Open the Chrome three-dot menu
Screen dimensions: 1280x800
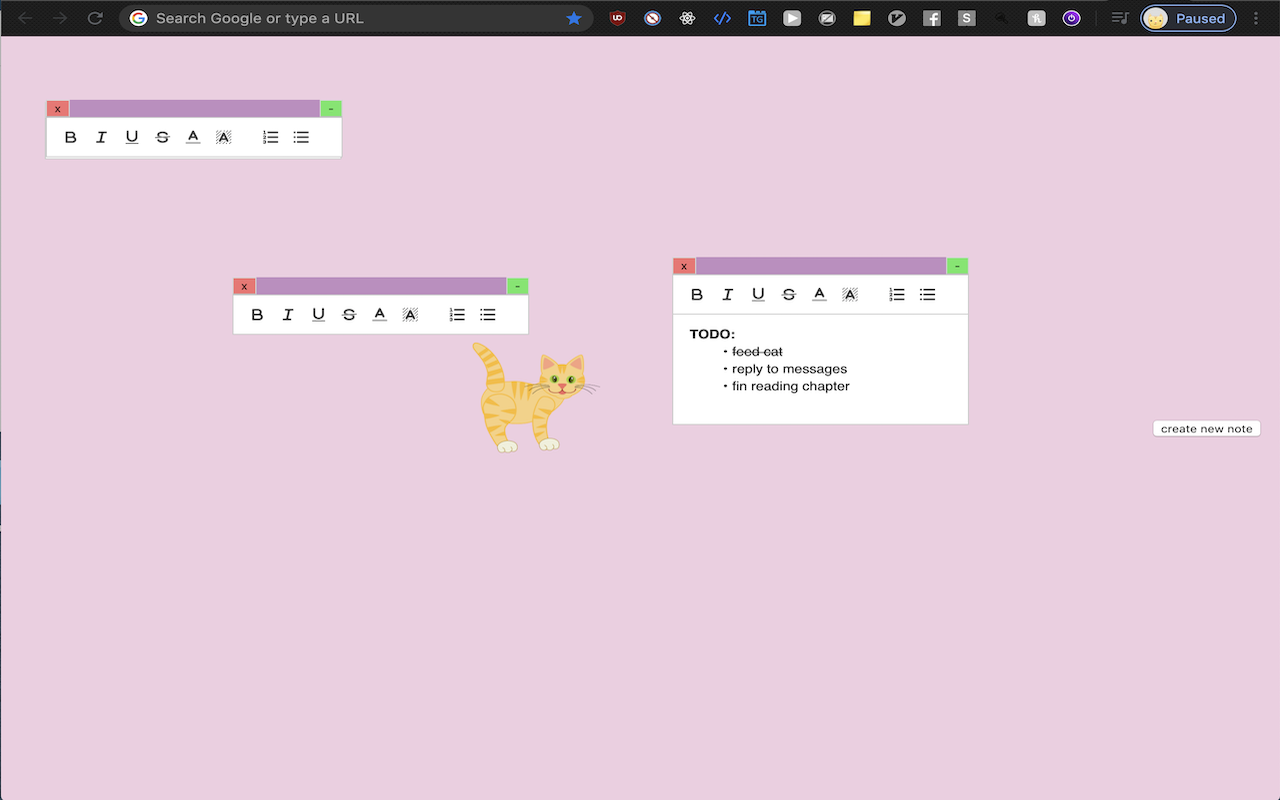(1256, 18)
